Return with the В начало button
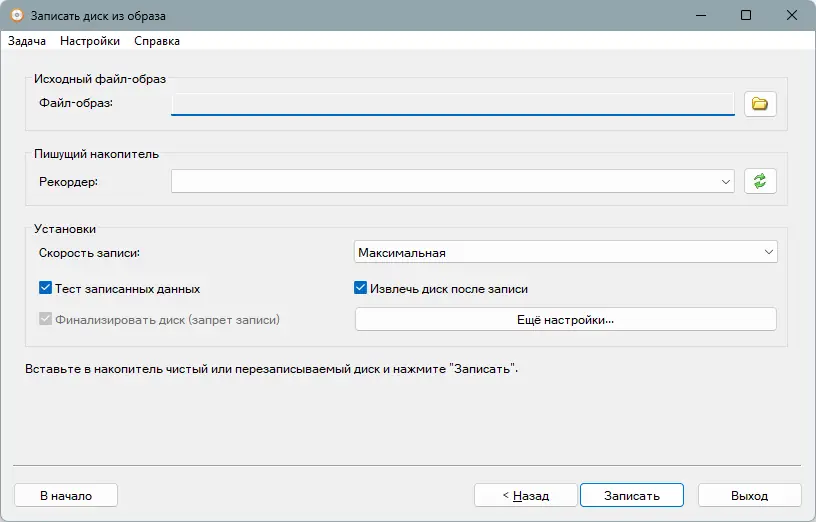The height and width of the screenshot is (522, 816). pyautogui.click(x=66, y=495)
